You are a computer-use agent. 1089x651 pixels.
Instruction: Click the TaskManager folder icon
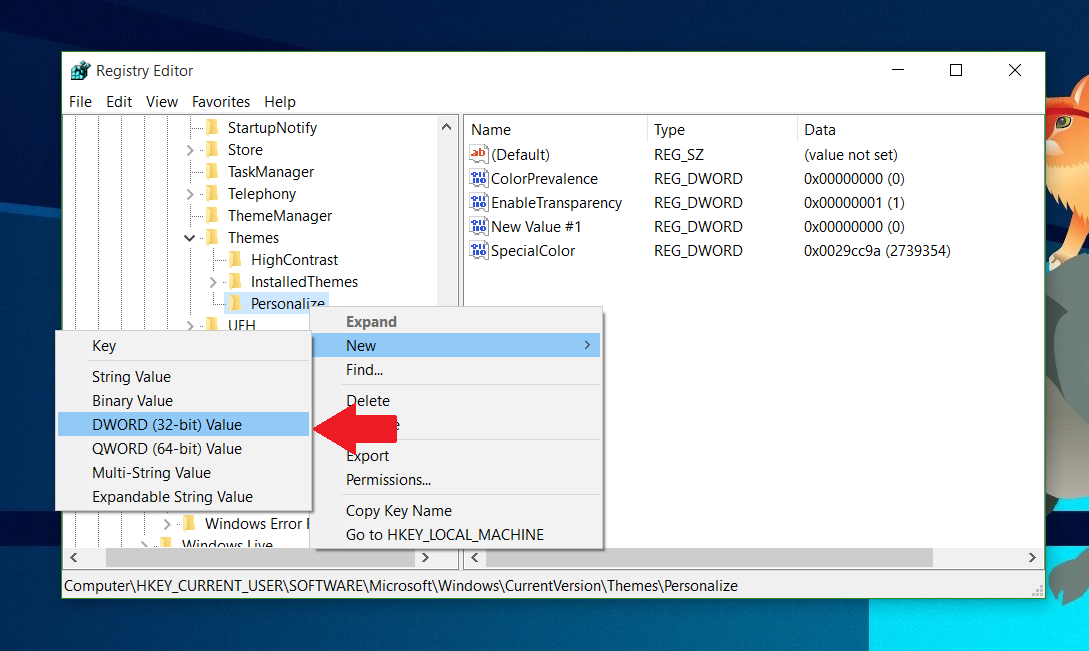click(213, 171)
